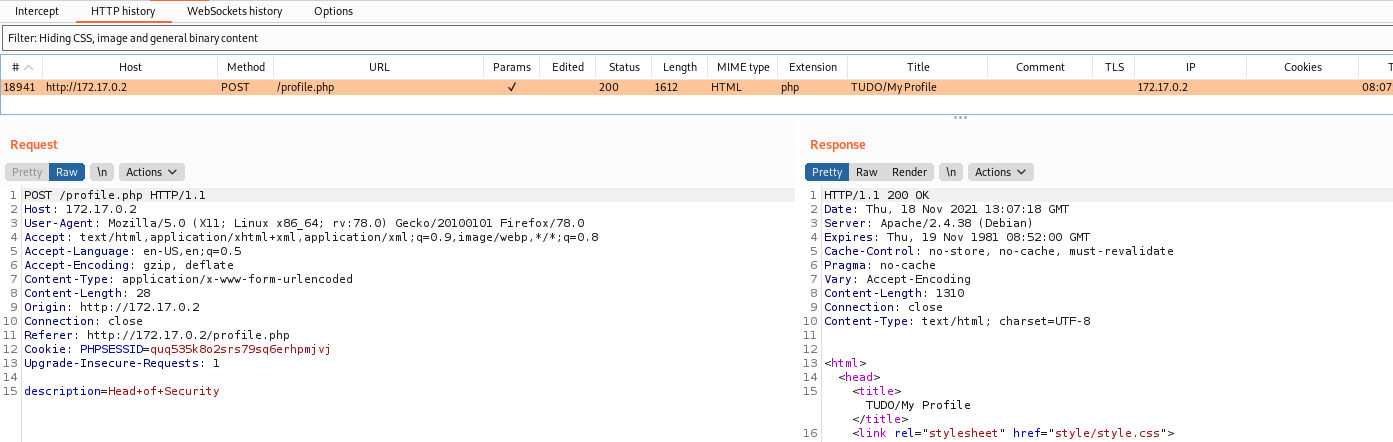Click the Request panel heading
1393x442 pixels.
[x=34, y=145]
